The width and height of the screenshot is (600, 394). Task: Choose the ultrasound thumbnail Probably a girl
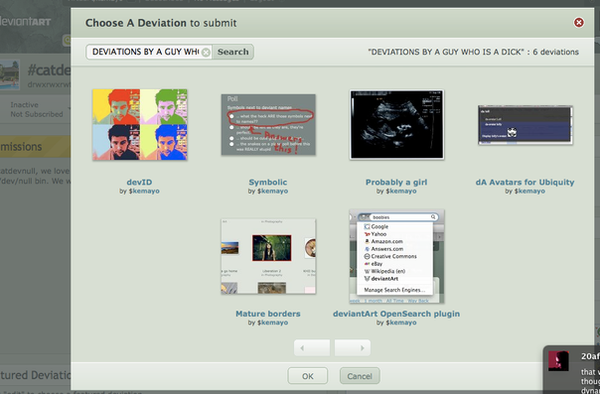pos(397,125)
